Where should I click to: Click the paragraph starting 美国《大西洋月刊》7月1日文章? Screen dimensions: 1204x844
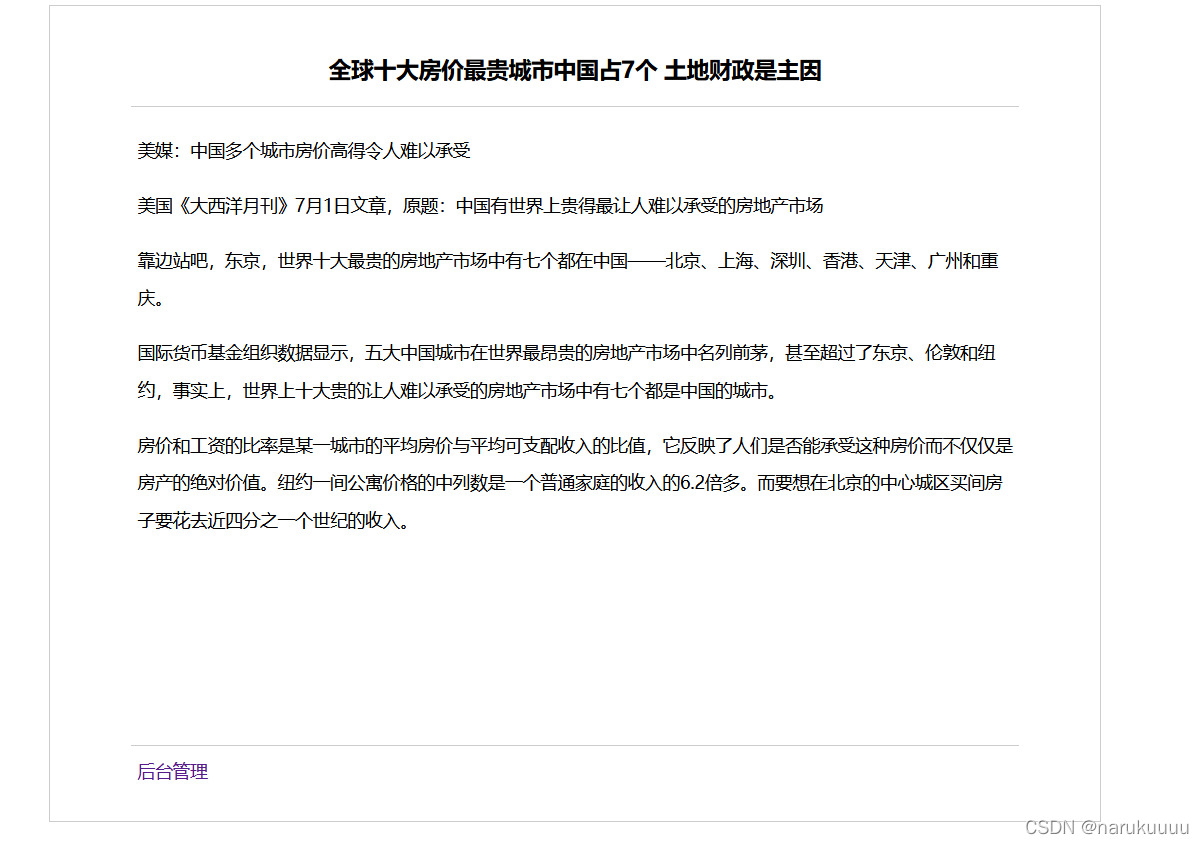[x=480, y=206]
